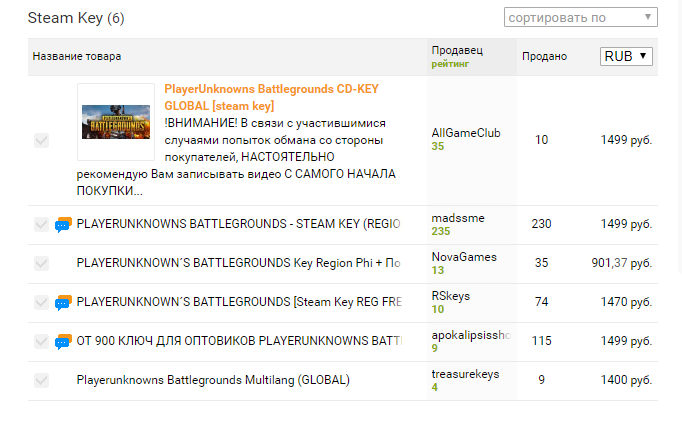Click chat icon beside ОТ 900 КЛЮЧ listing
The height and width of the screenshot is (428, 682).
(63, 341)
